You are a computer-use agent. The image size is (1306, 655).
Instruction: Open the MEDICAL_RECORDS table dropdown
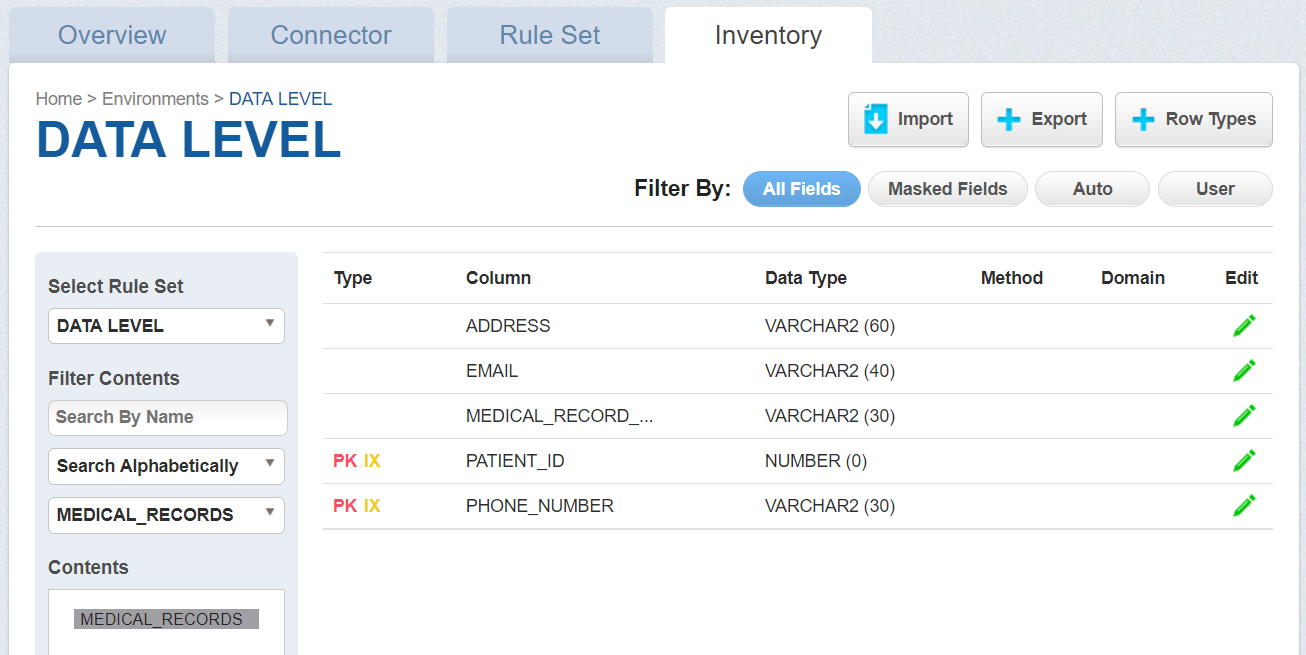pos(166,515)
